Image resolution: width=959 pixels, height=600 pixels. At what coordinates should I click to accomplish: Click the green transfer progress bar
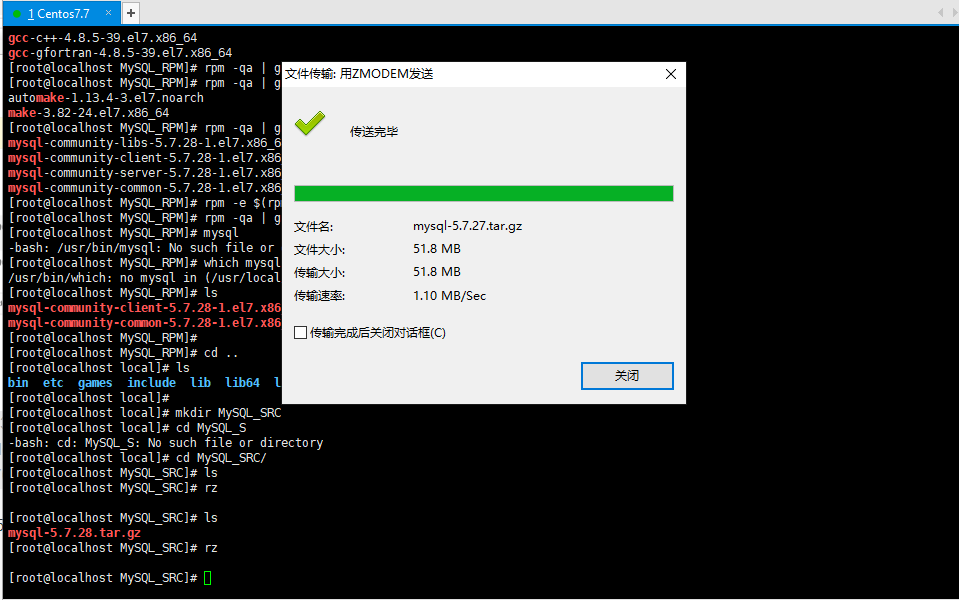point(483,193)
